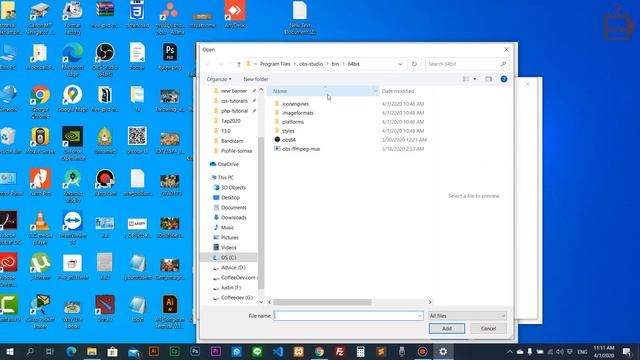Select the obs64 application file
Image resolution: width=640 pixels, height=360 pixels.
coord(289,140)
